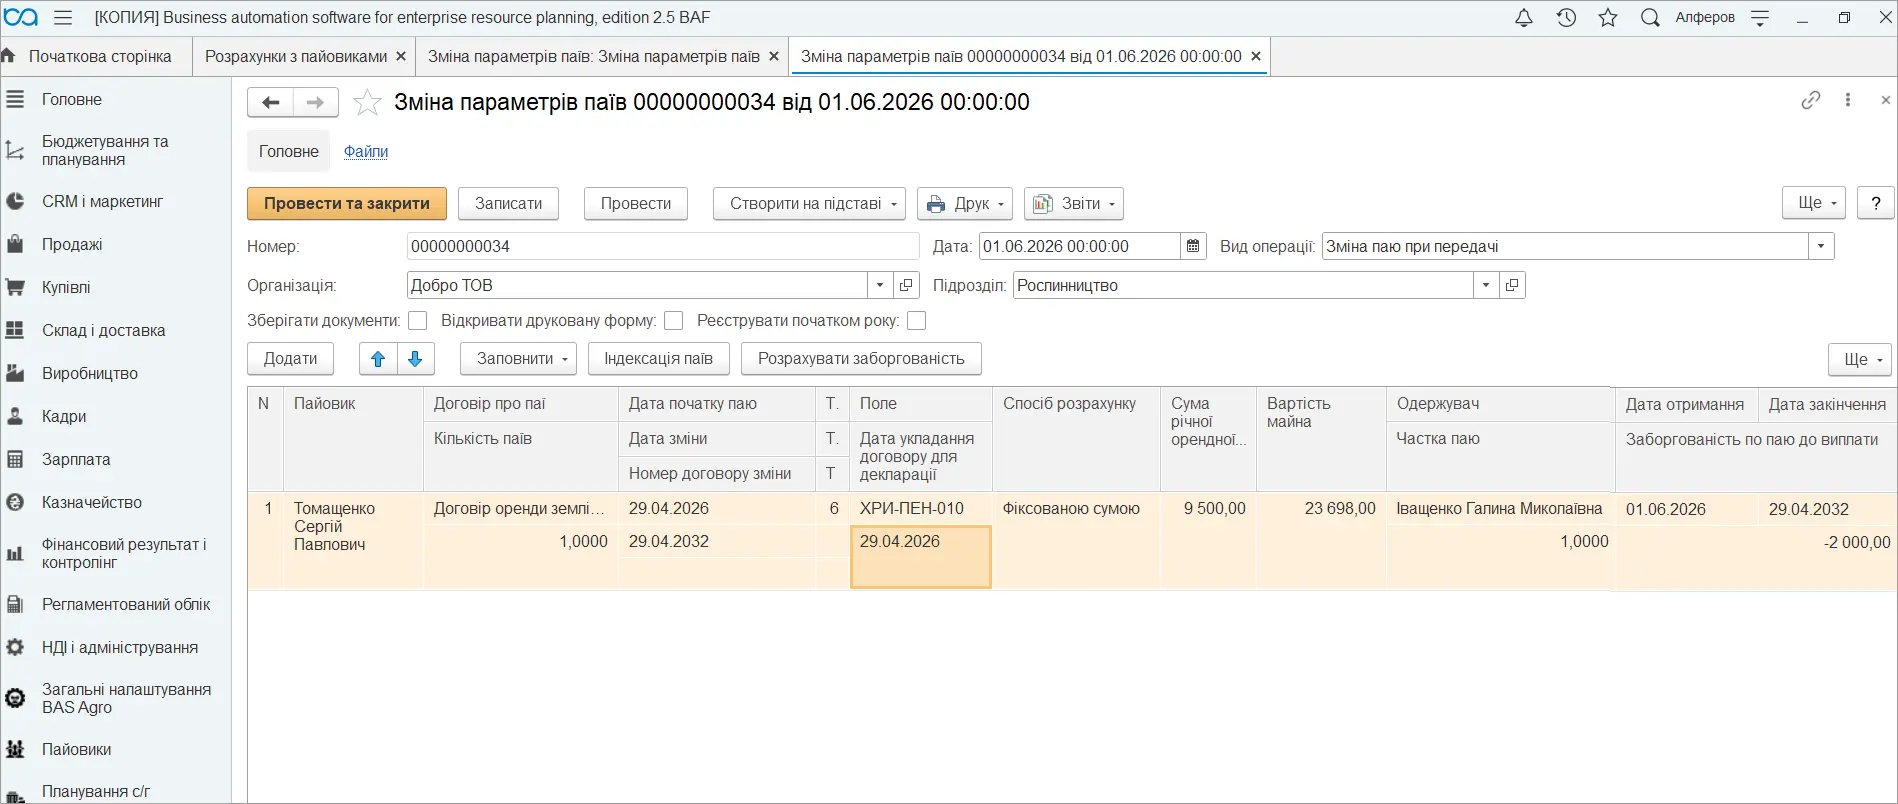Expand the Підрозділ dropdown arrow
Image resolution: width=1898 pixels, height=804 pixels.
tap(1486, 285)
